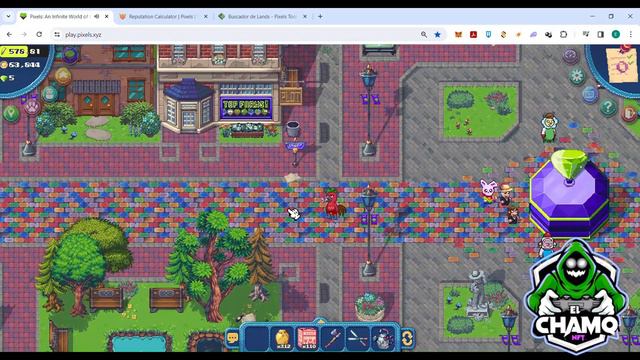The width and height of the screenshot is (640, 360).
Task: Close the Buscador de Lands tab
Action: (304, 17)
